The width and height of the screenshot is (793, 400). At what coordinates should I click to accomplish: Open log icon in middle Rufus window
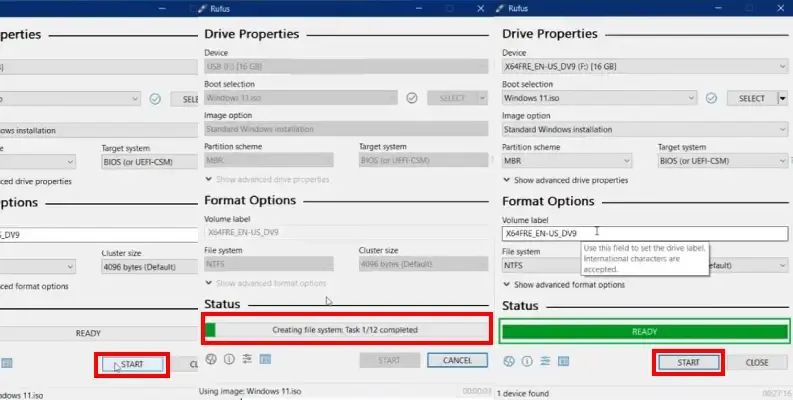click(265, 359)
